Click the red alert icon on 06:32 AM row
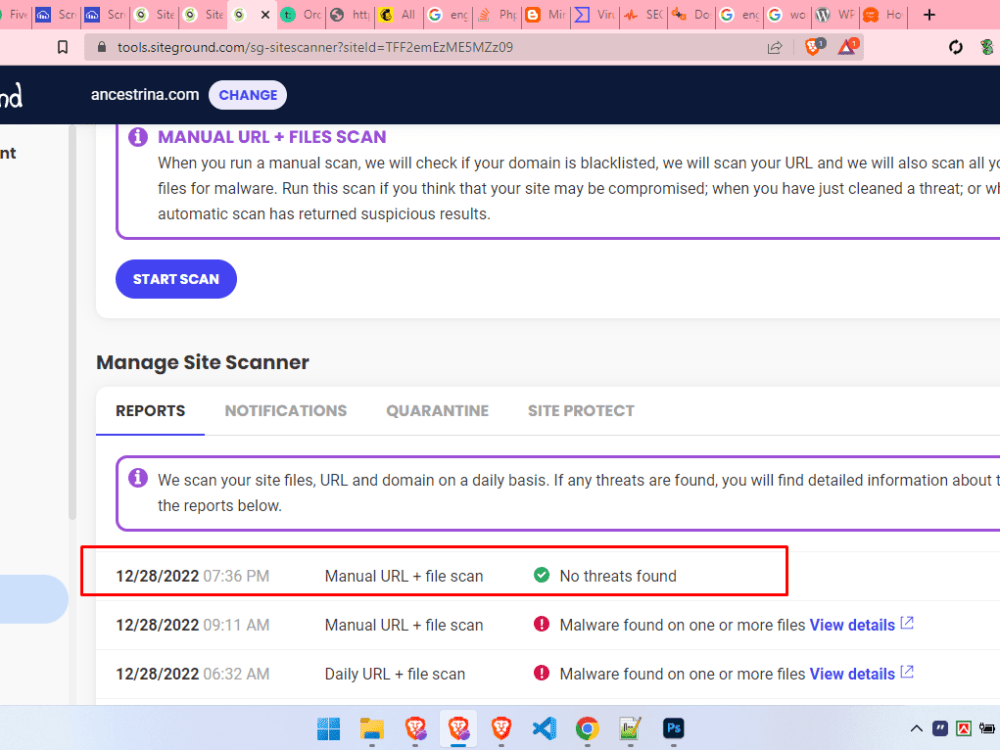1000x750 pixels. coord(541,673)
